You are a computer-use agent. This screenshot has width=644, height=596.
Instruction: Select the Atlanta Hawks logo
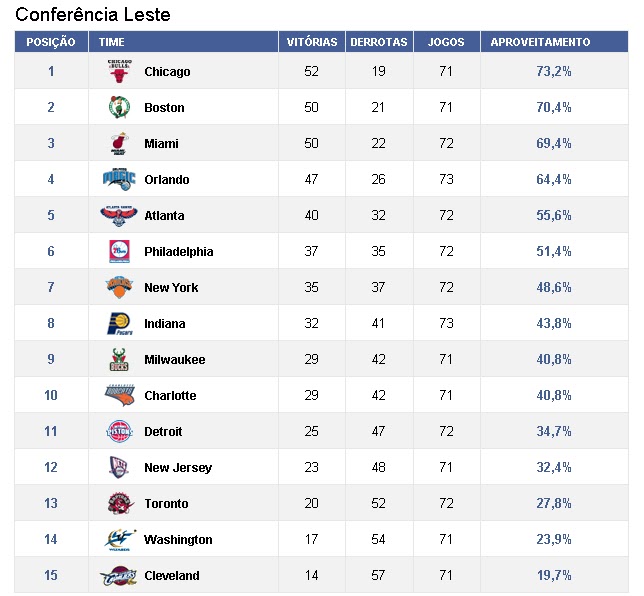[x=119, y=215]
